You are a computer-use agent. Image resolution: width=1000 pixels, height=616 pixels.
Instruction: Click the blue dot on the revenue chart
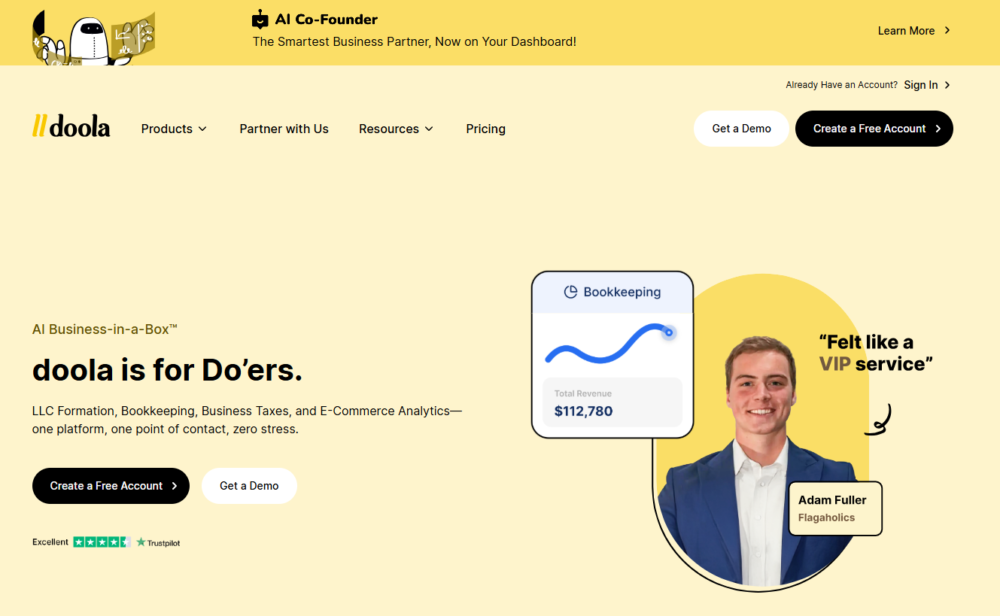(x=668, y=332)
